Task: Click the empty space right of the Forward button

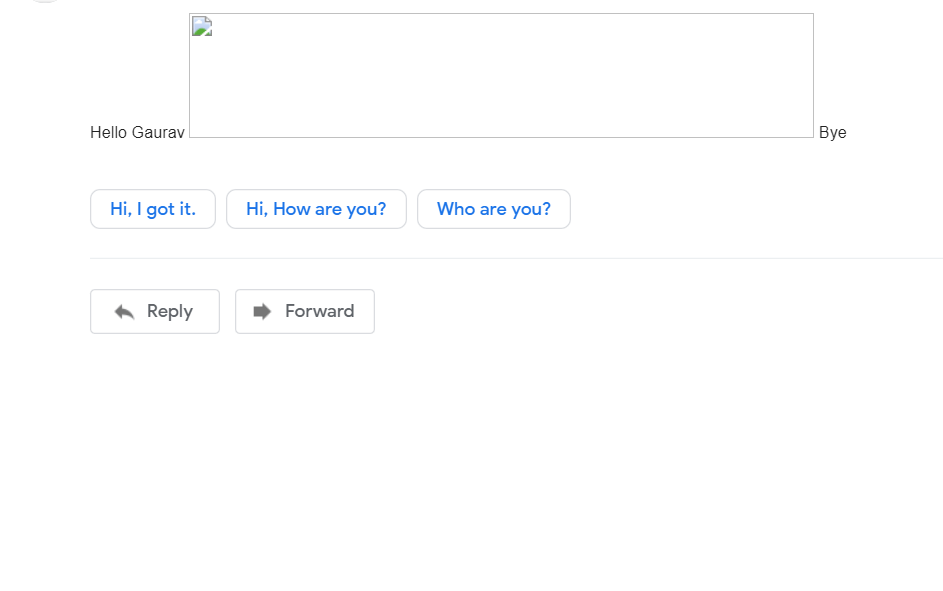Action: pos(600,311)
